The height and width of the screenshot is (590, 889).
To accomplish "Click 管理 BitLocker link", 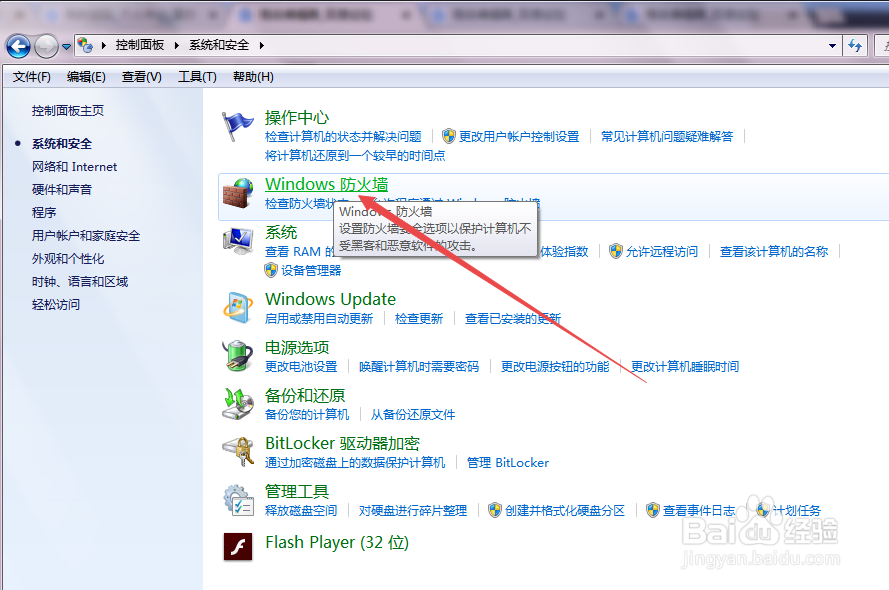I will coord(508,462).
